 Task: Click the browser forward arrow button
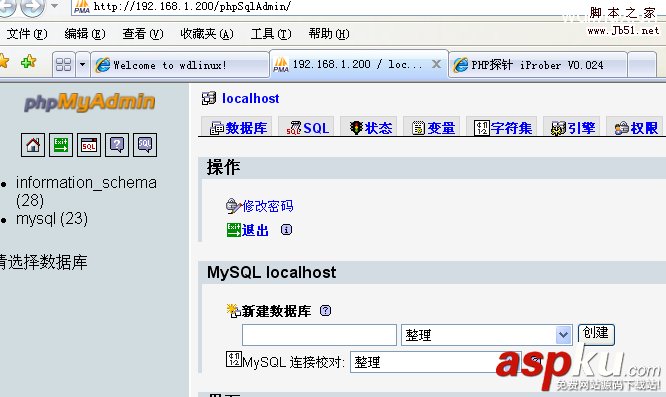(33, 7)
